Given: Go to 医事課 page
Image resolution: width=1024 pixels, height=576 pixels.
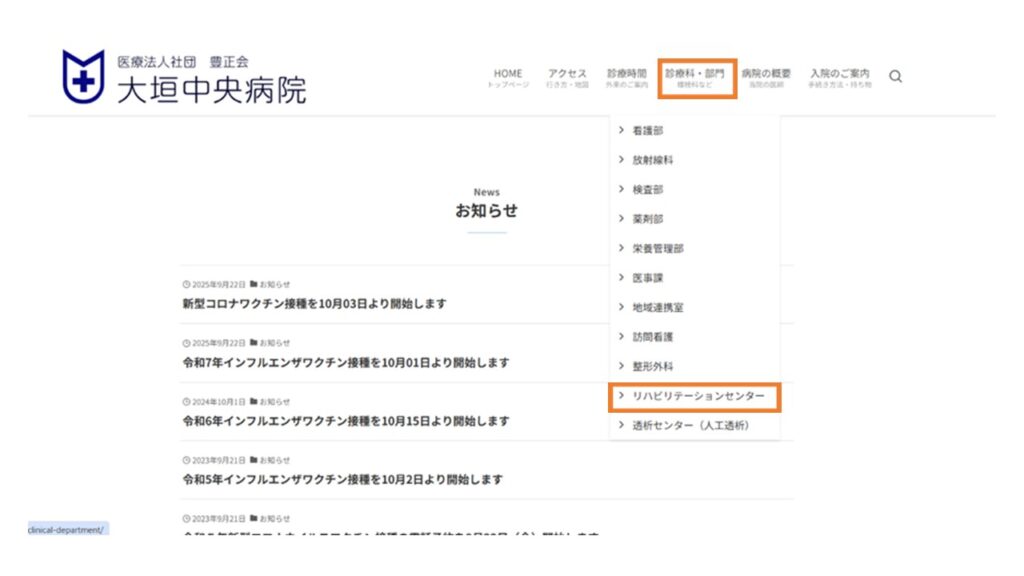Looking at the screenshot, I should click(647, 278).
